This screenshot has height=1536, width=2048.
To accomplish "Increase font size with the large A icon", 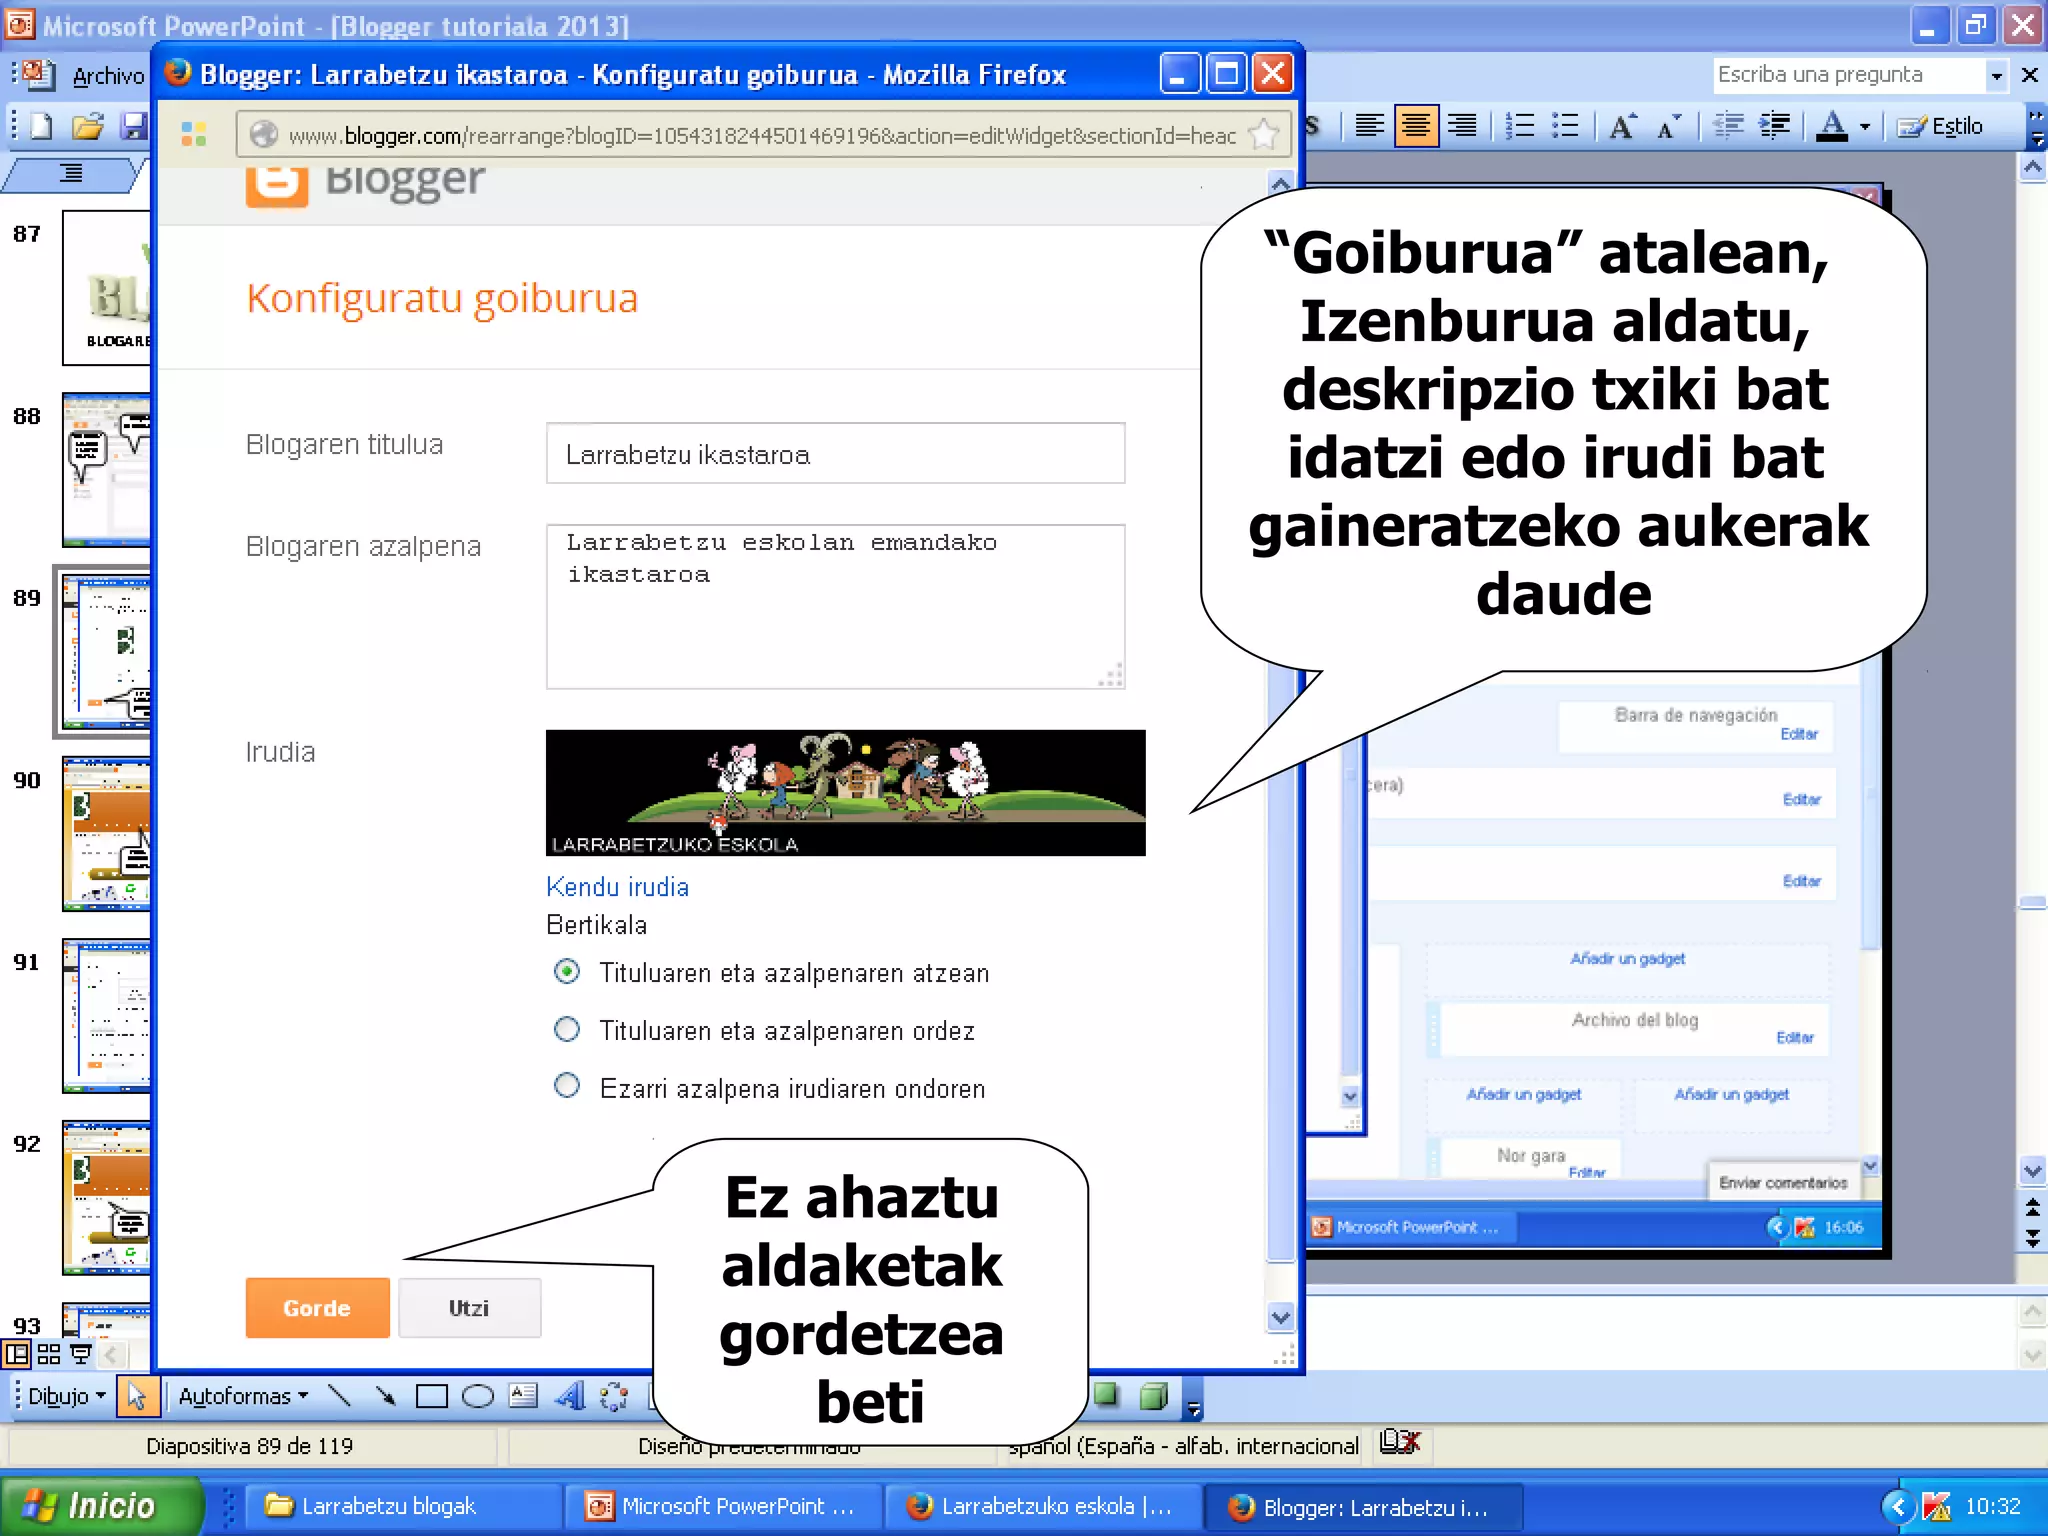I will (1624, 126).
